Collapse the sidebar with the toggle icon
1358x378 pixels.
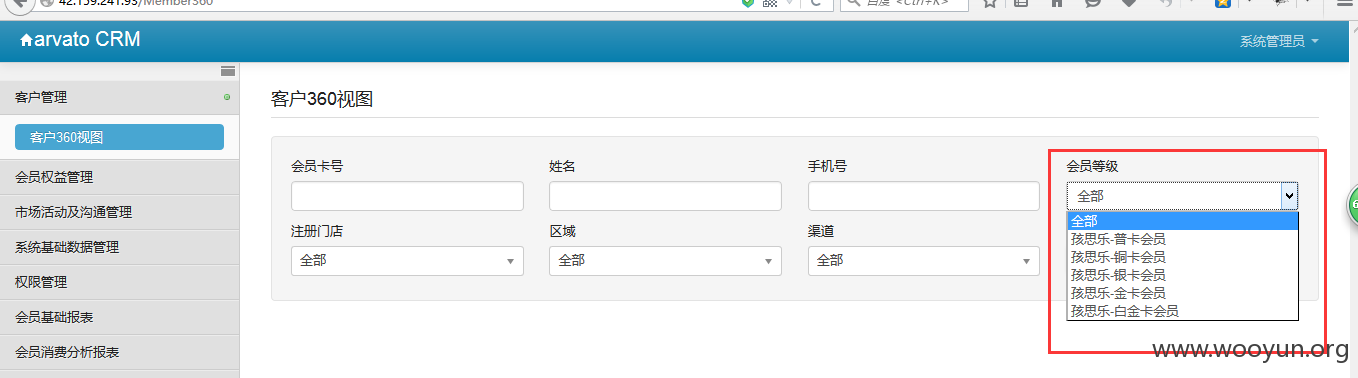228,71
